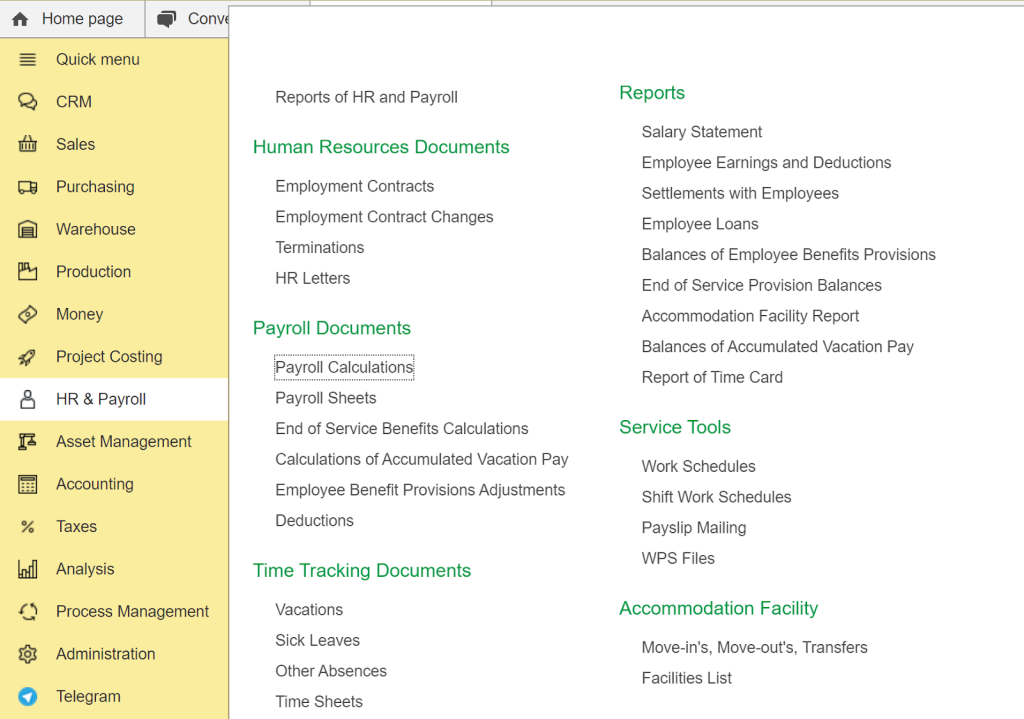Click the Conversations speech bubble icon
Screen dimensions: 1024x719
click(167, 19)
